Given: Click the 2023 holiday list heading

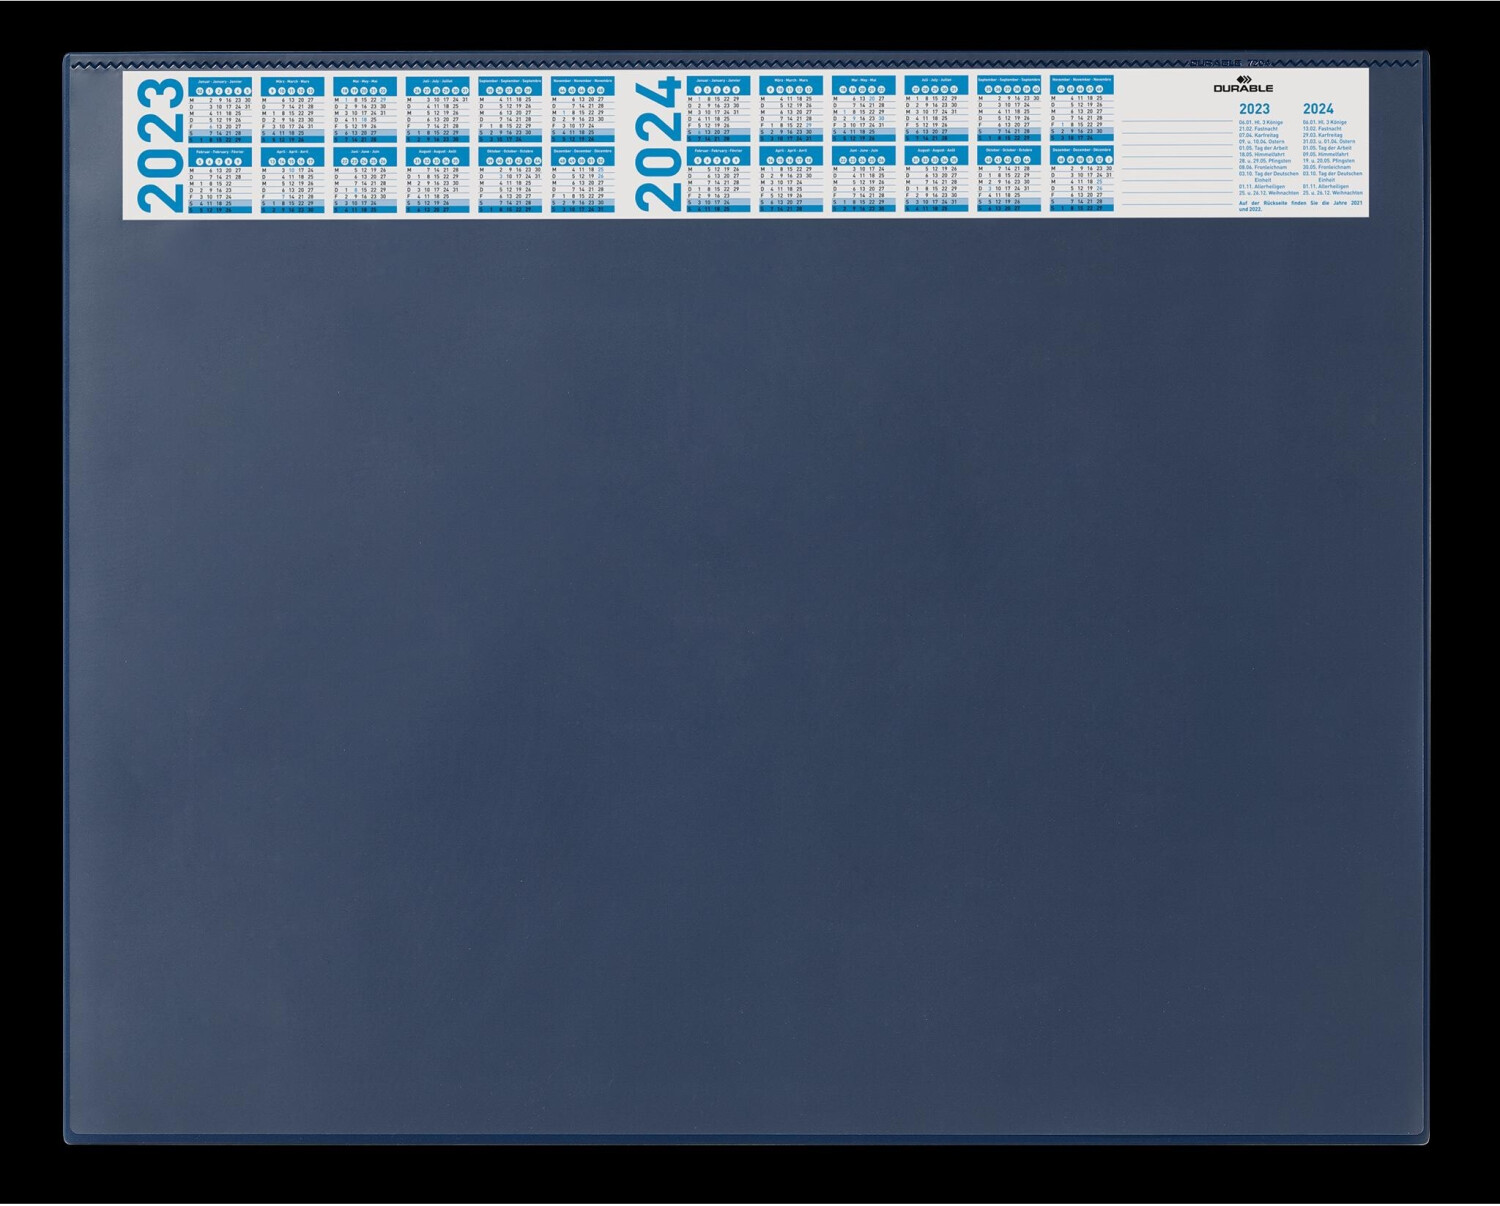Looking at the screenshot, I should (1254, 109).
